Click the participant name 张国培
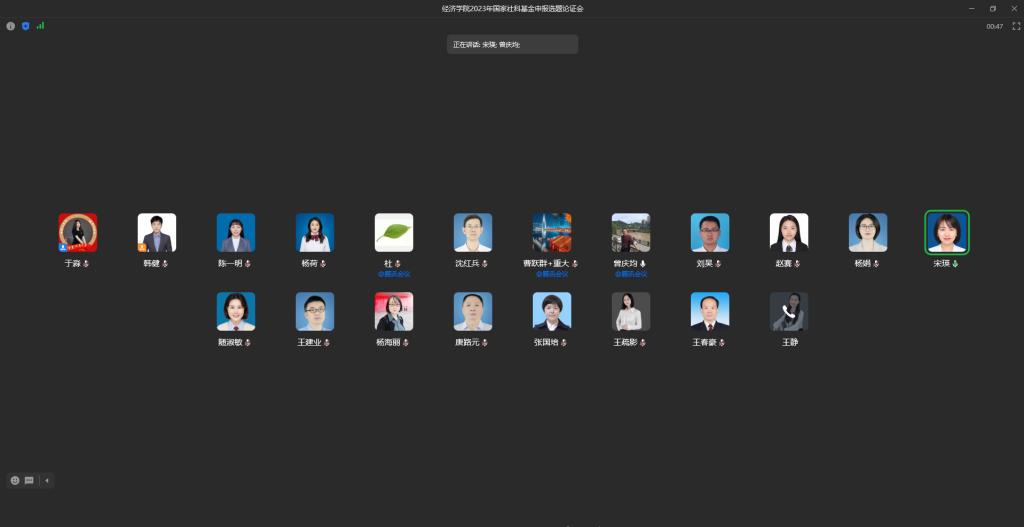Screen dimensions: 1024x527 (546, 343)
